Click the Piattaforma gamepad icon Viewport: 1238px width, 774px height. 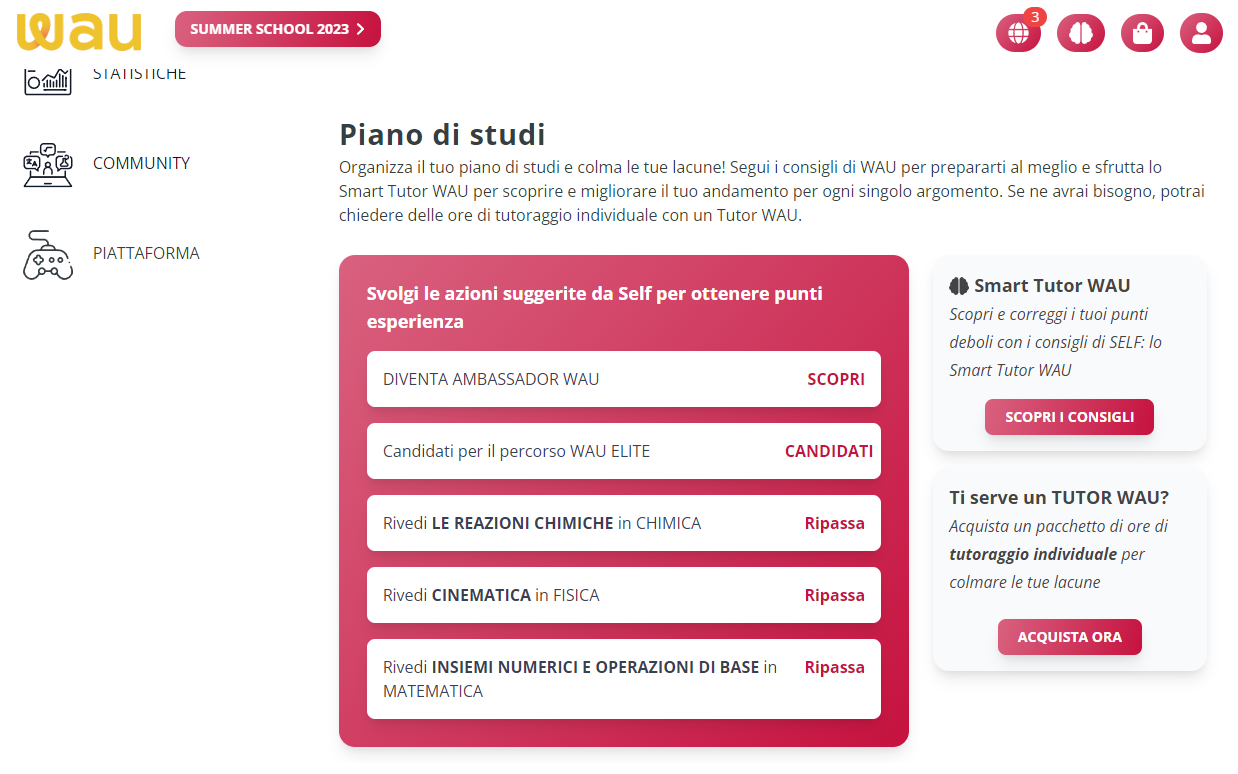coord(48,255)
